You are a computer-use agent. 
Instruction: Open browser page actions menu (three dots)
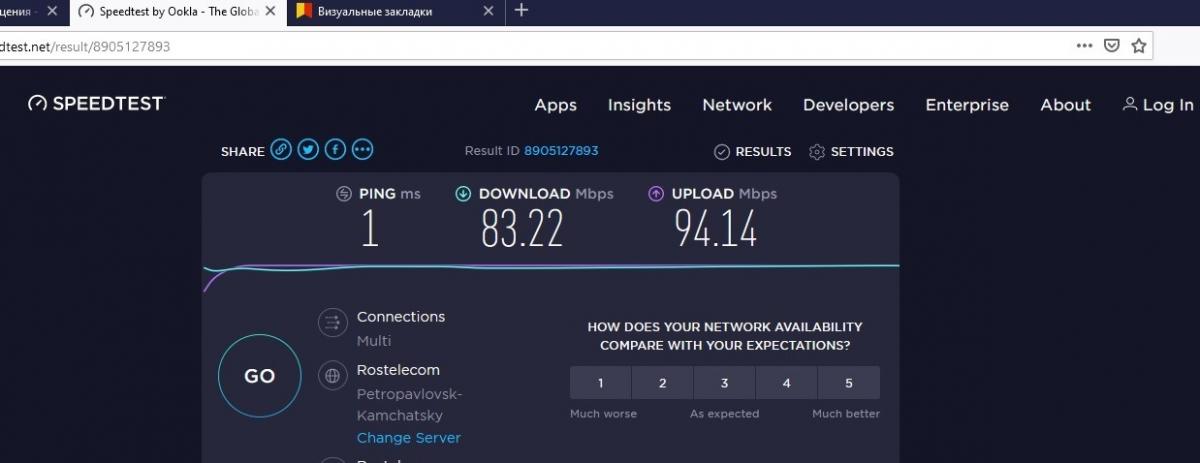pyautogui.click(x=1084, y=46)
